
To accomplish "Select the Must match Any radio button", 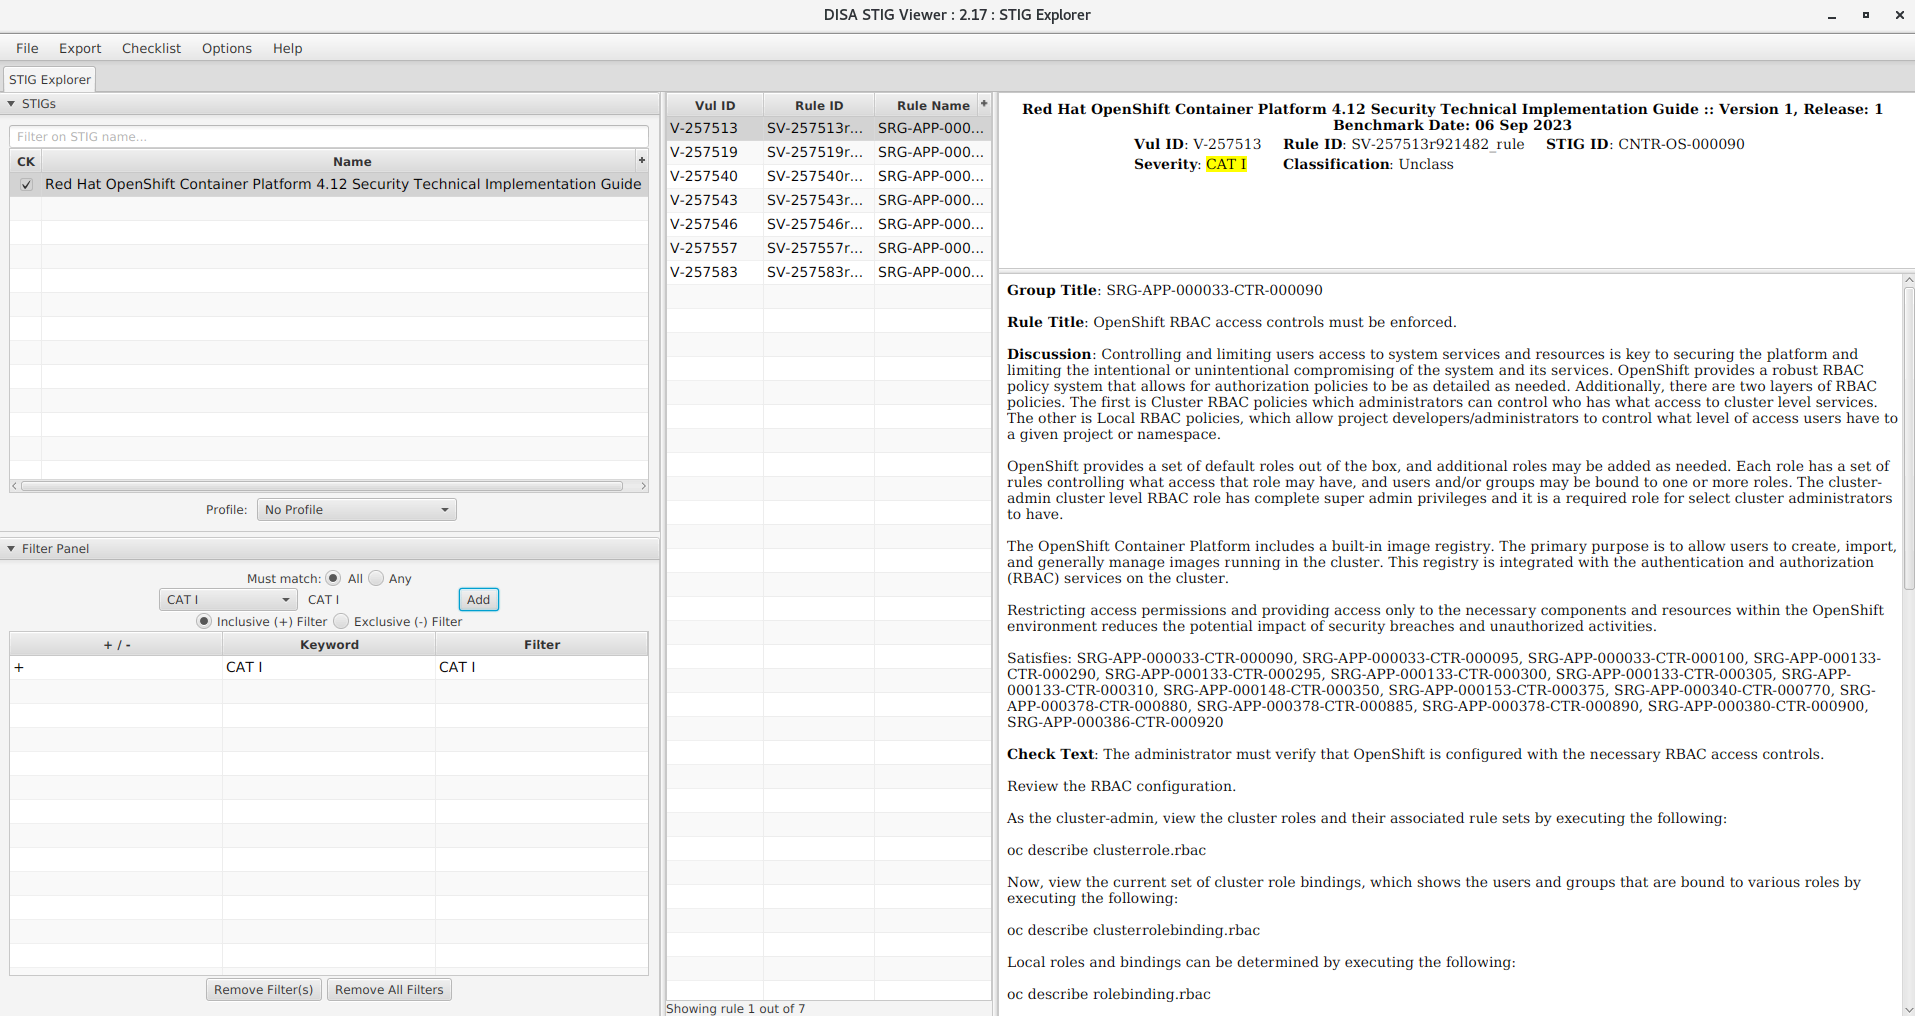I will point(376,578).
